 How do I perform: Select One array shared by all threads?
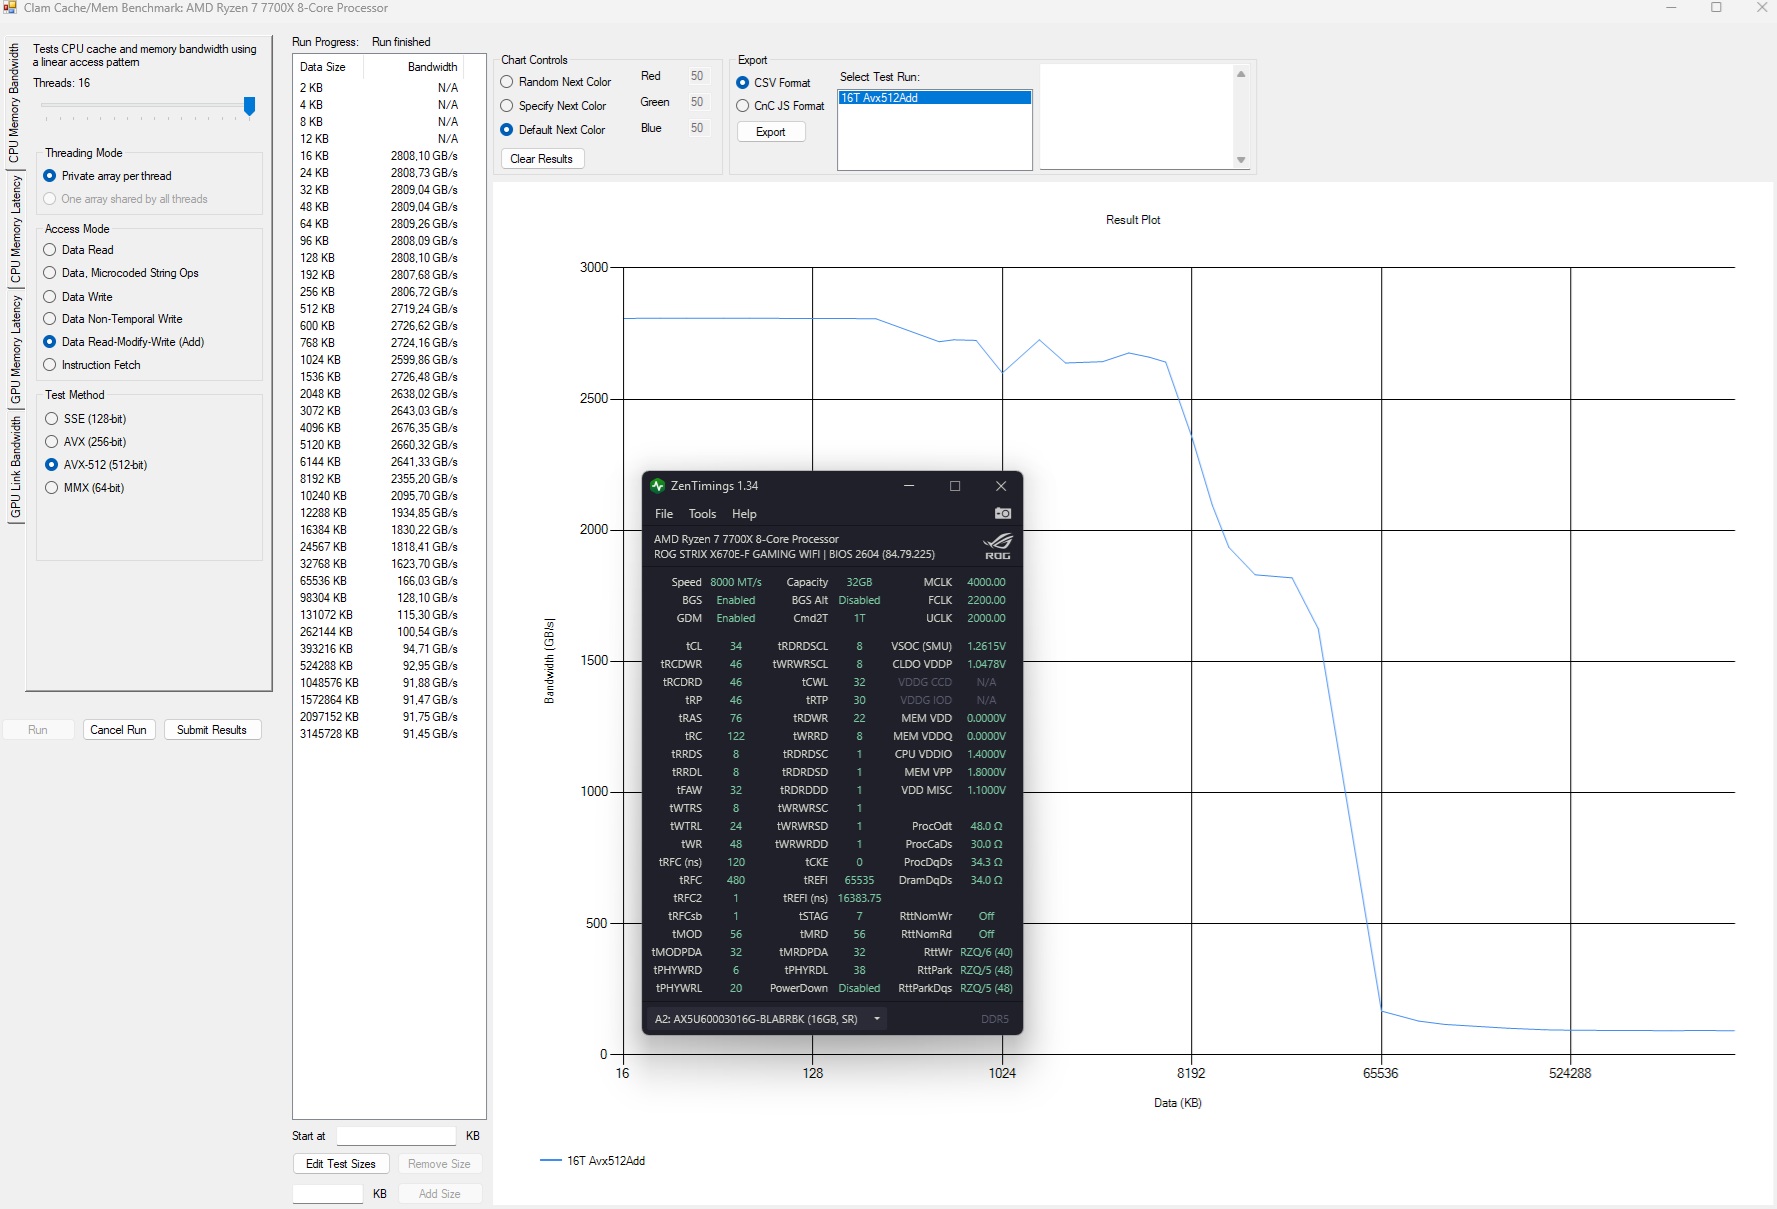[126, 199]
